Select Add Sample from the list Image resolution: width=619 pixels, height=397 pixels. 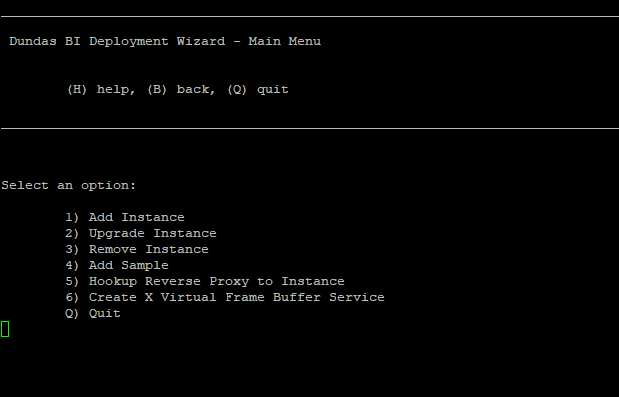coord(129,266)
